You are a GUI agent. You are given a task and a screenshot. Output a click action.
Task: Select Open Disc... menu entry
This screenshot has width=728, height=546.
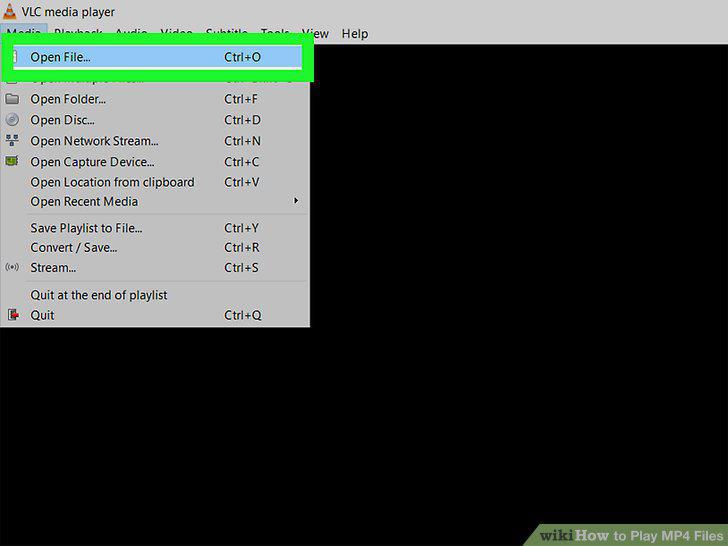[x=155, y=120]
